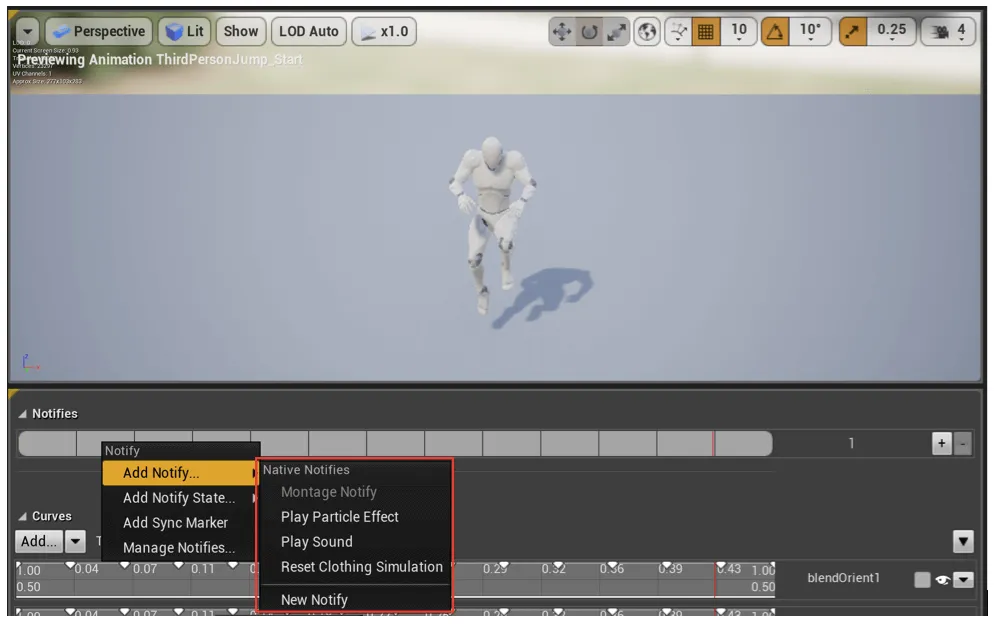Select the translate (move) gizmo tool
Image resolution: width=995 pixels, height=624 pixels.
click(562, 31)
